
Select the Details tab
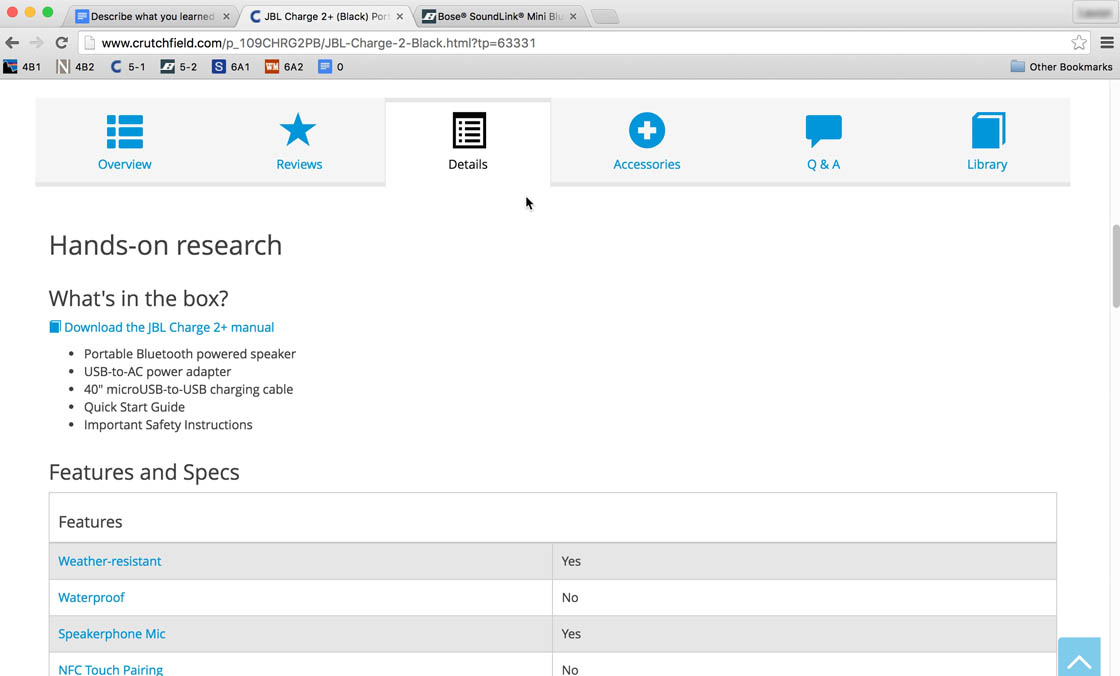tap(468, 142)
